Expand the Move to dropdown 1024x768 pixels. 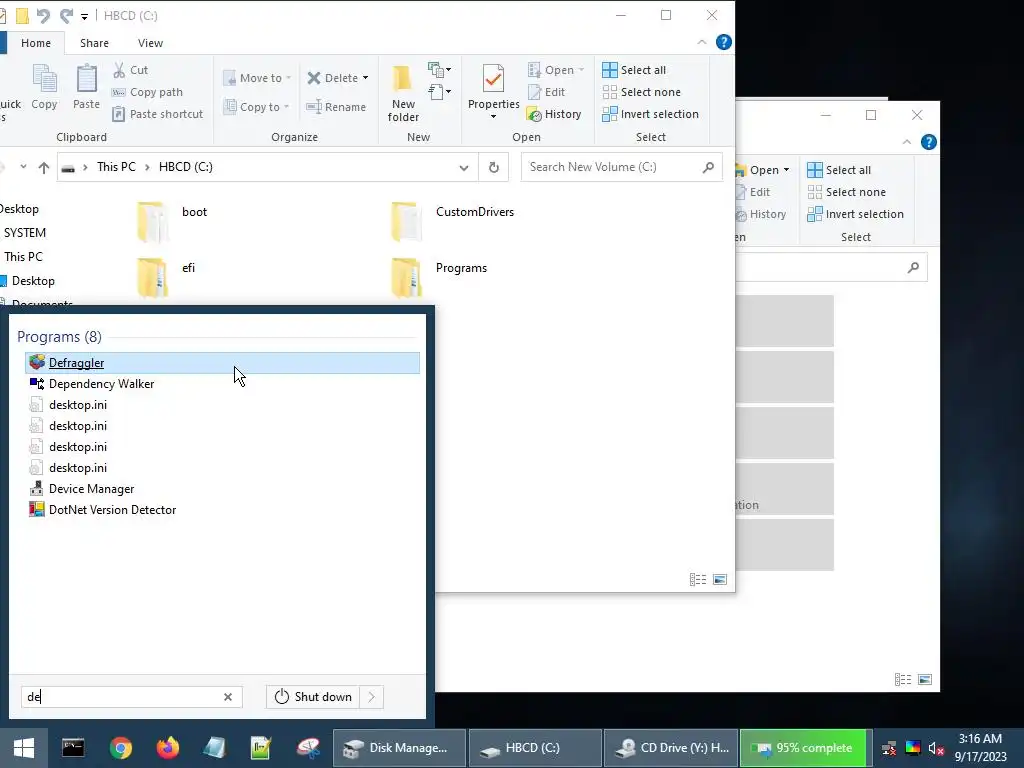point(288,78)
